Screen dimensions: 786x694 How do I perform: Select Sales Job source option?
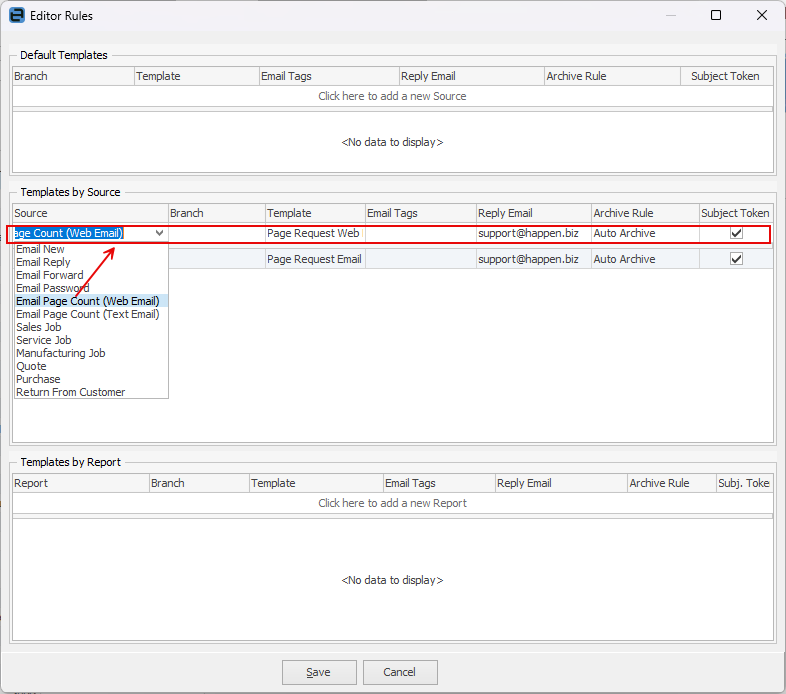[91, 327]
